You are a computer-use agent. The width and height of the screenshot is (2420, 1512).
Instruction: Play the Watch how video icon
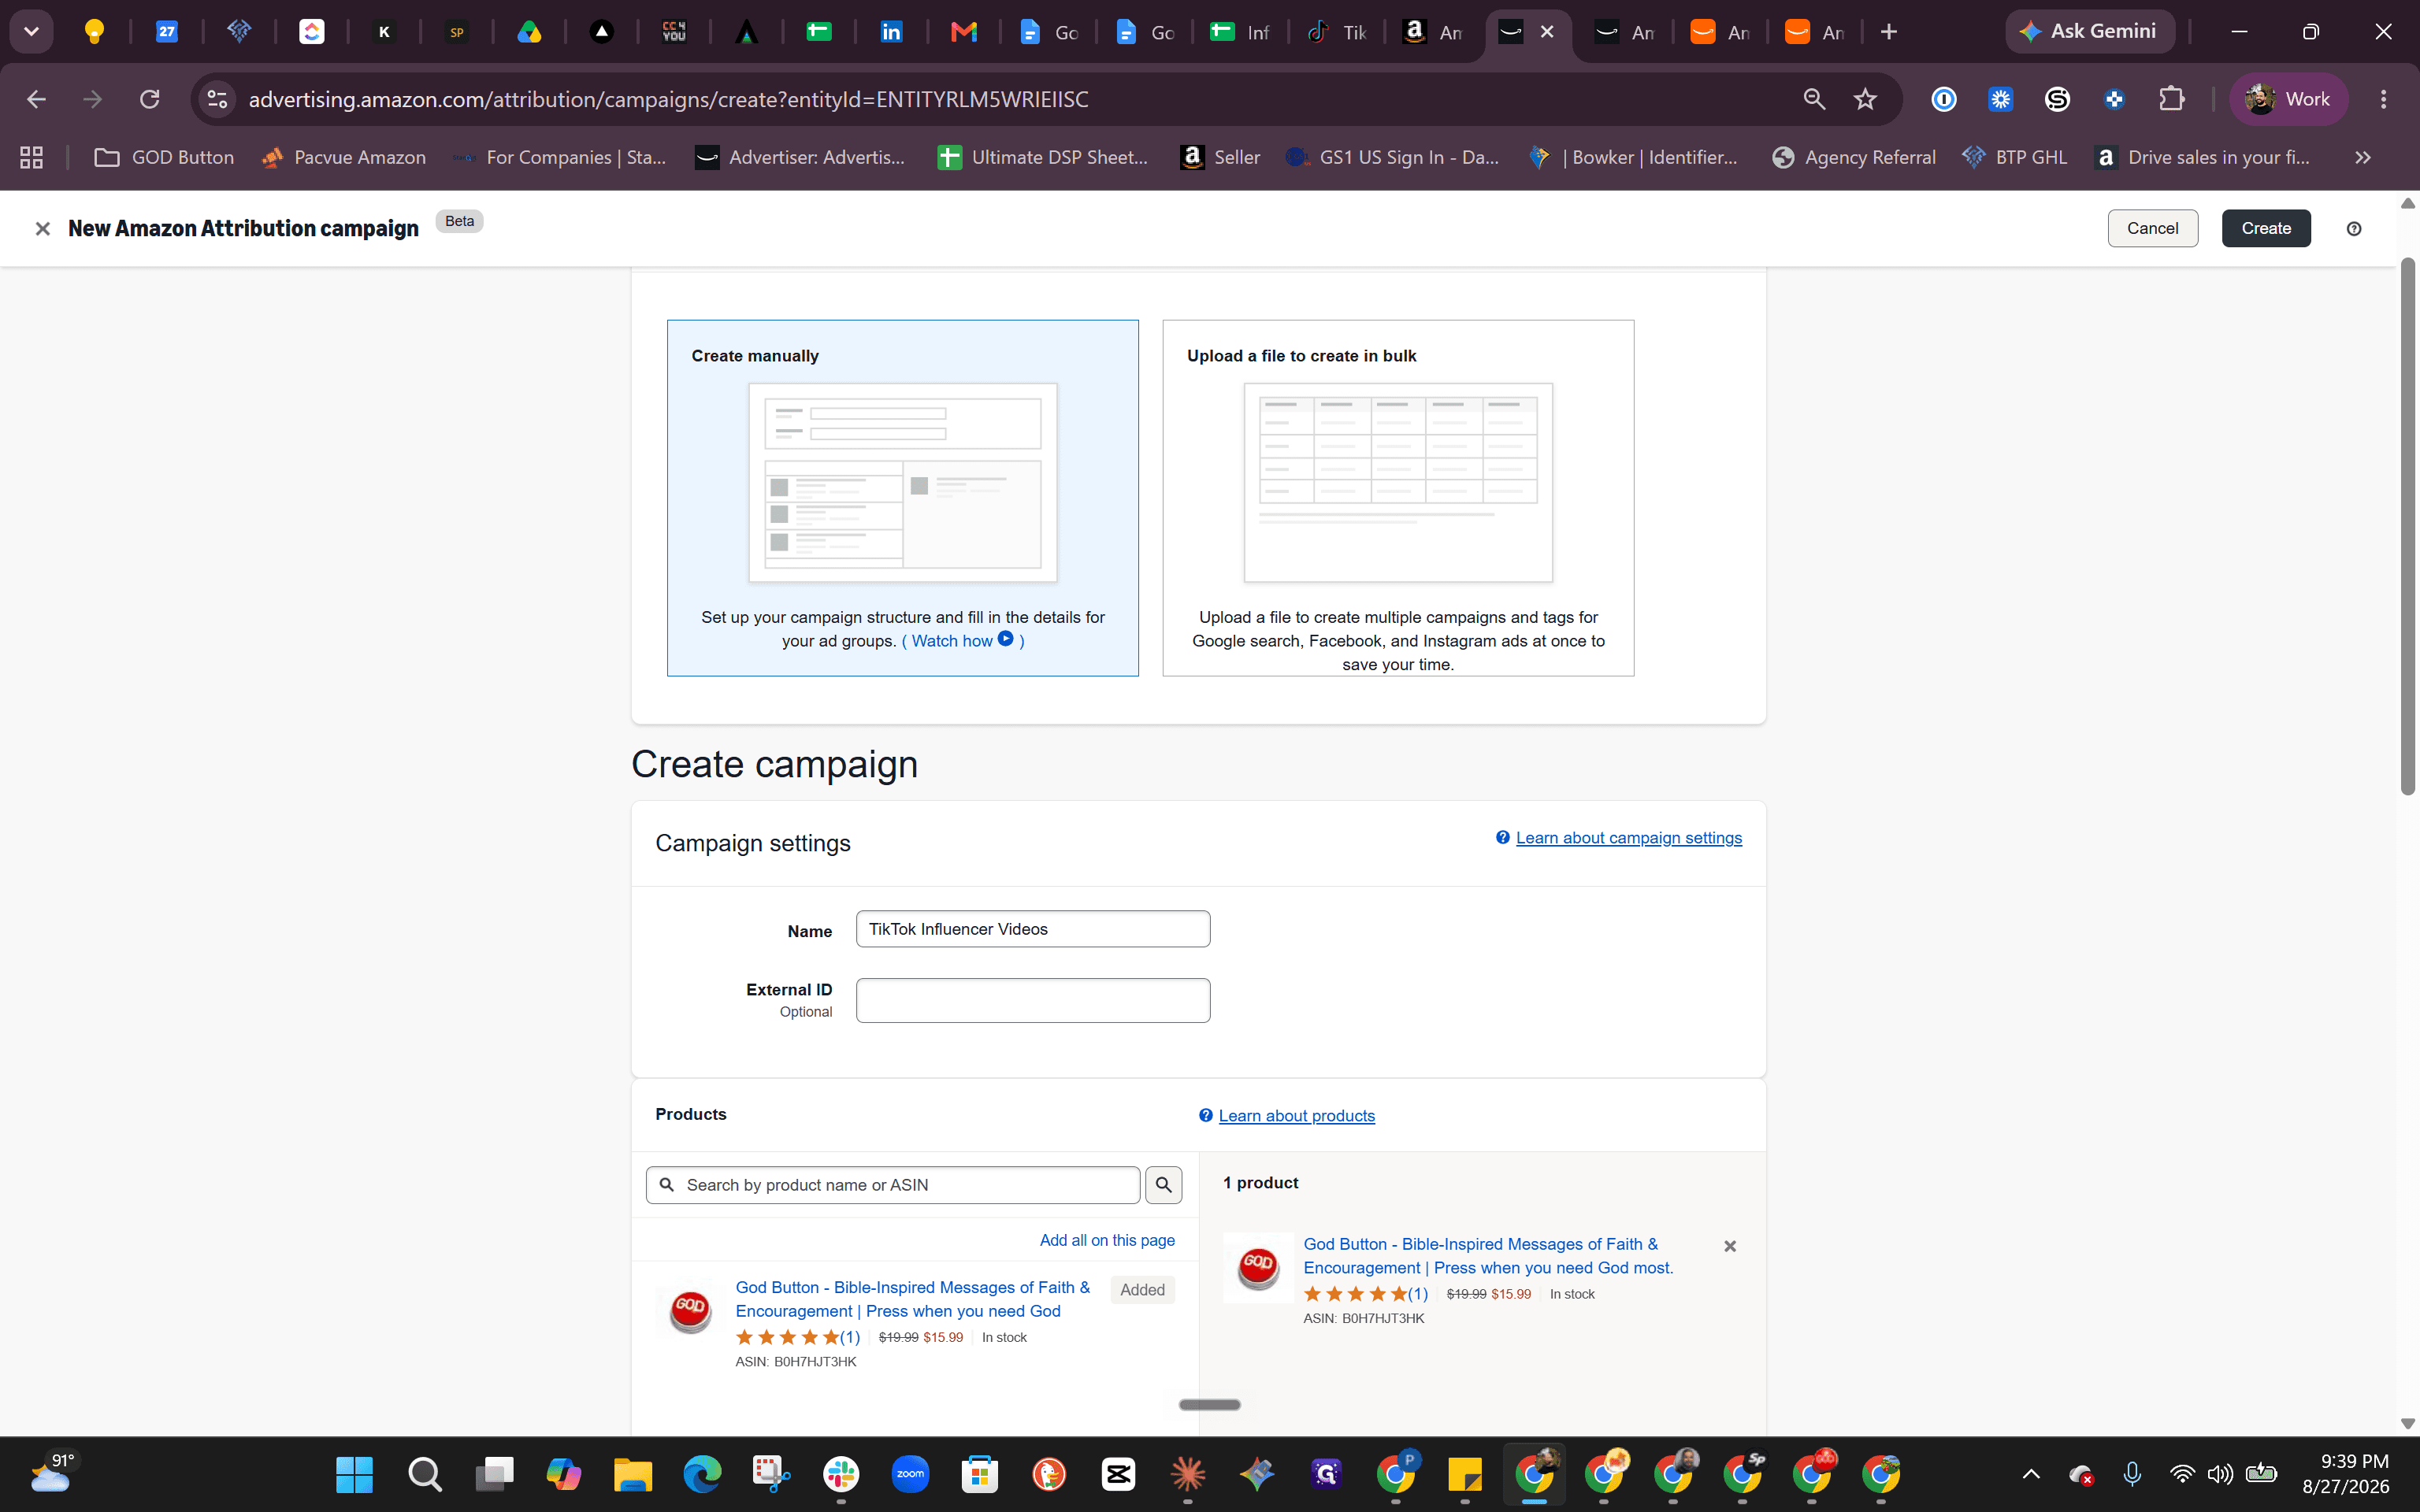click(x=1006, y=639)
